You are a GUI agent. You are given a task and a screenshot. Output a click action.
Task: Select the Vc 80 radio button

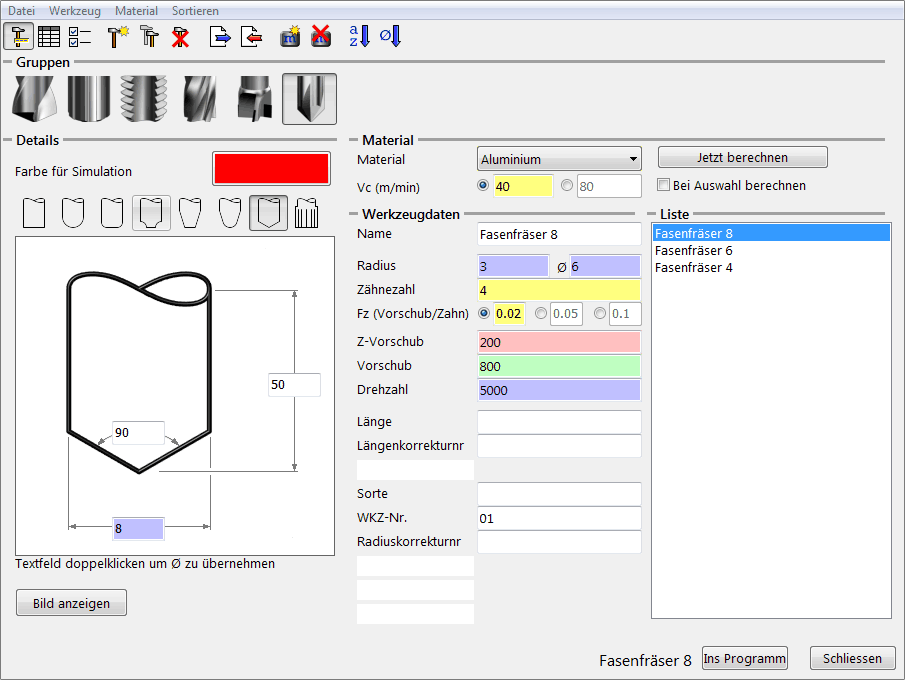[567, 185]
